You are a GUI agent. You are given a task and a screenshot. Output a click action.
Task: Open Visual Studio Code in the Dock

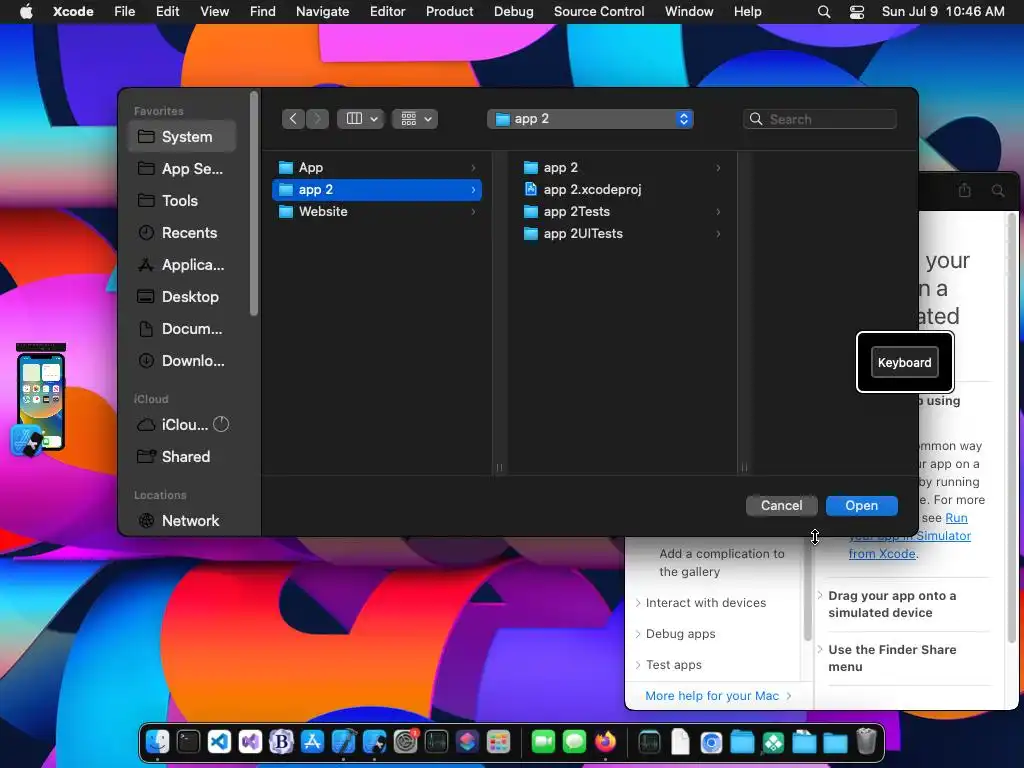[219, 742]
